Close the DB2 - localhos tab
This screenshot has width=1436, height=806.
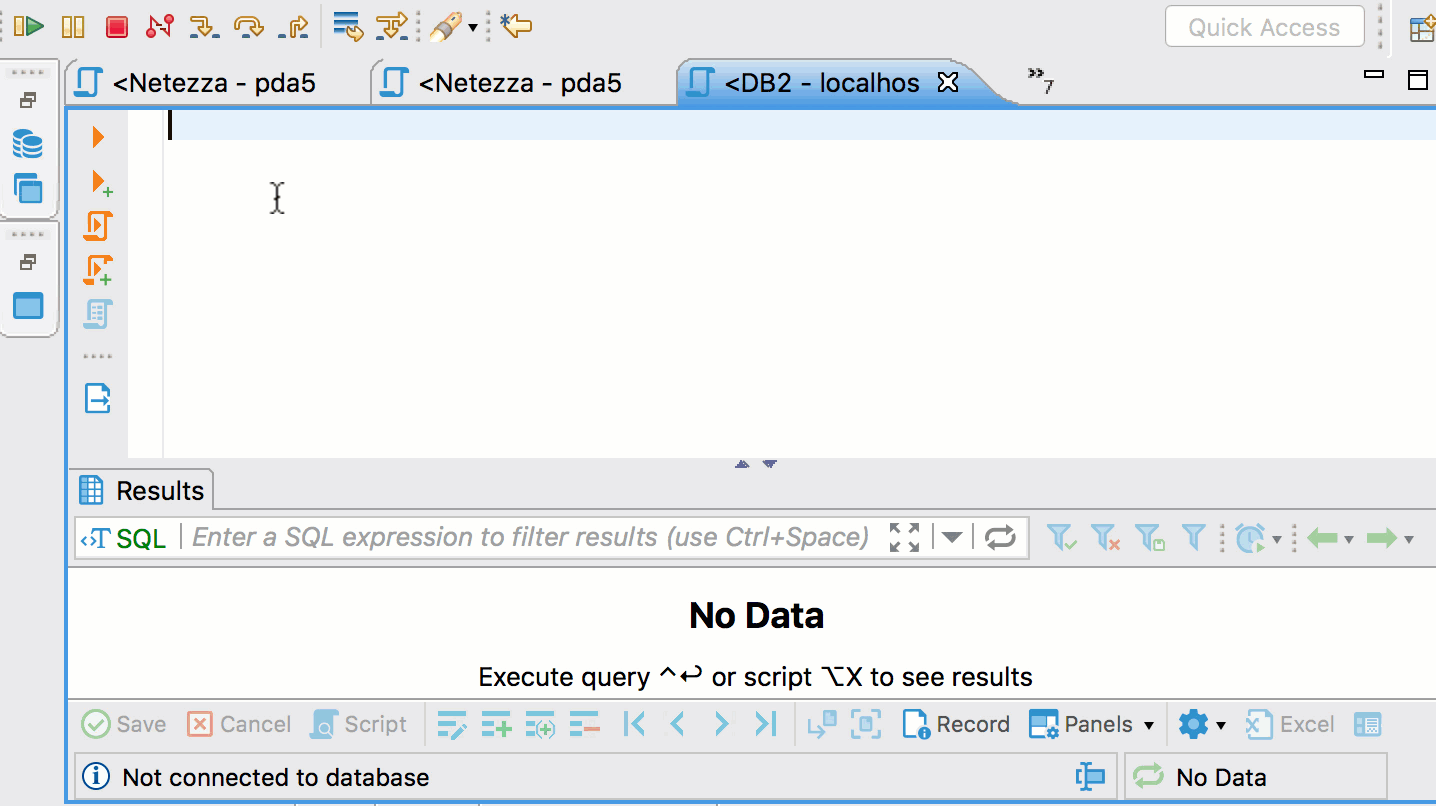click(948, 82)
